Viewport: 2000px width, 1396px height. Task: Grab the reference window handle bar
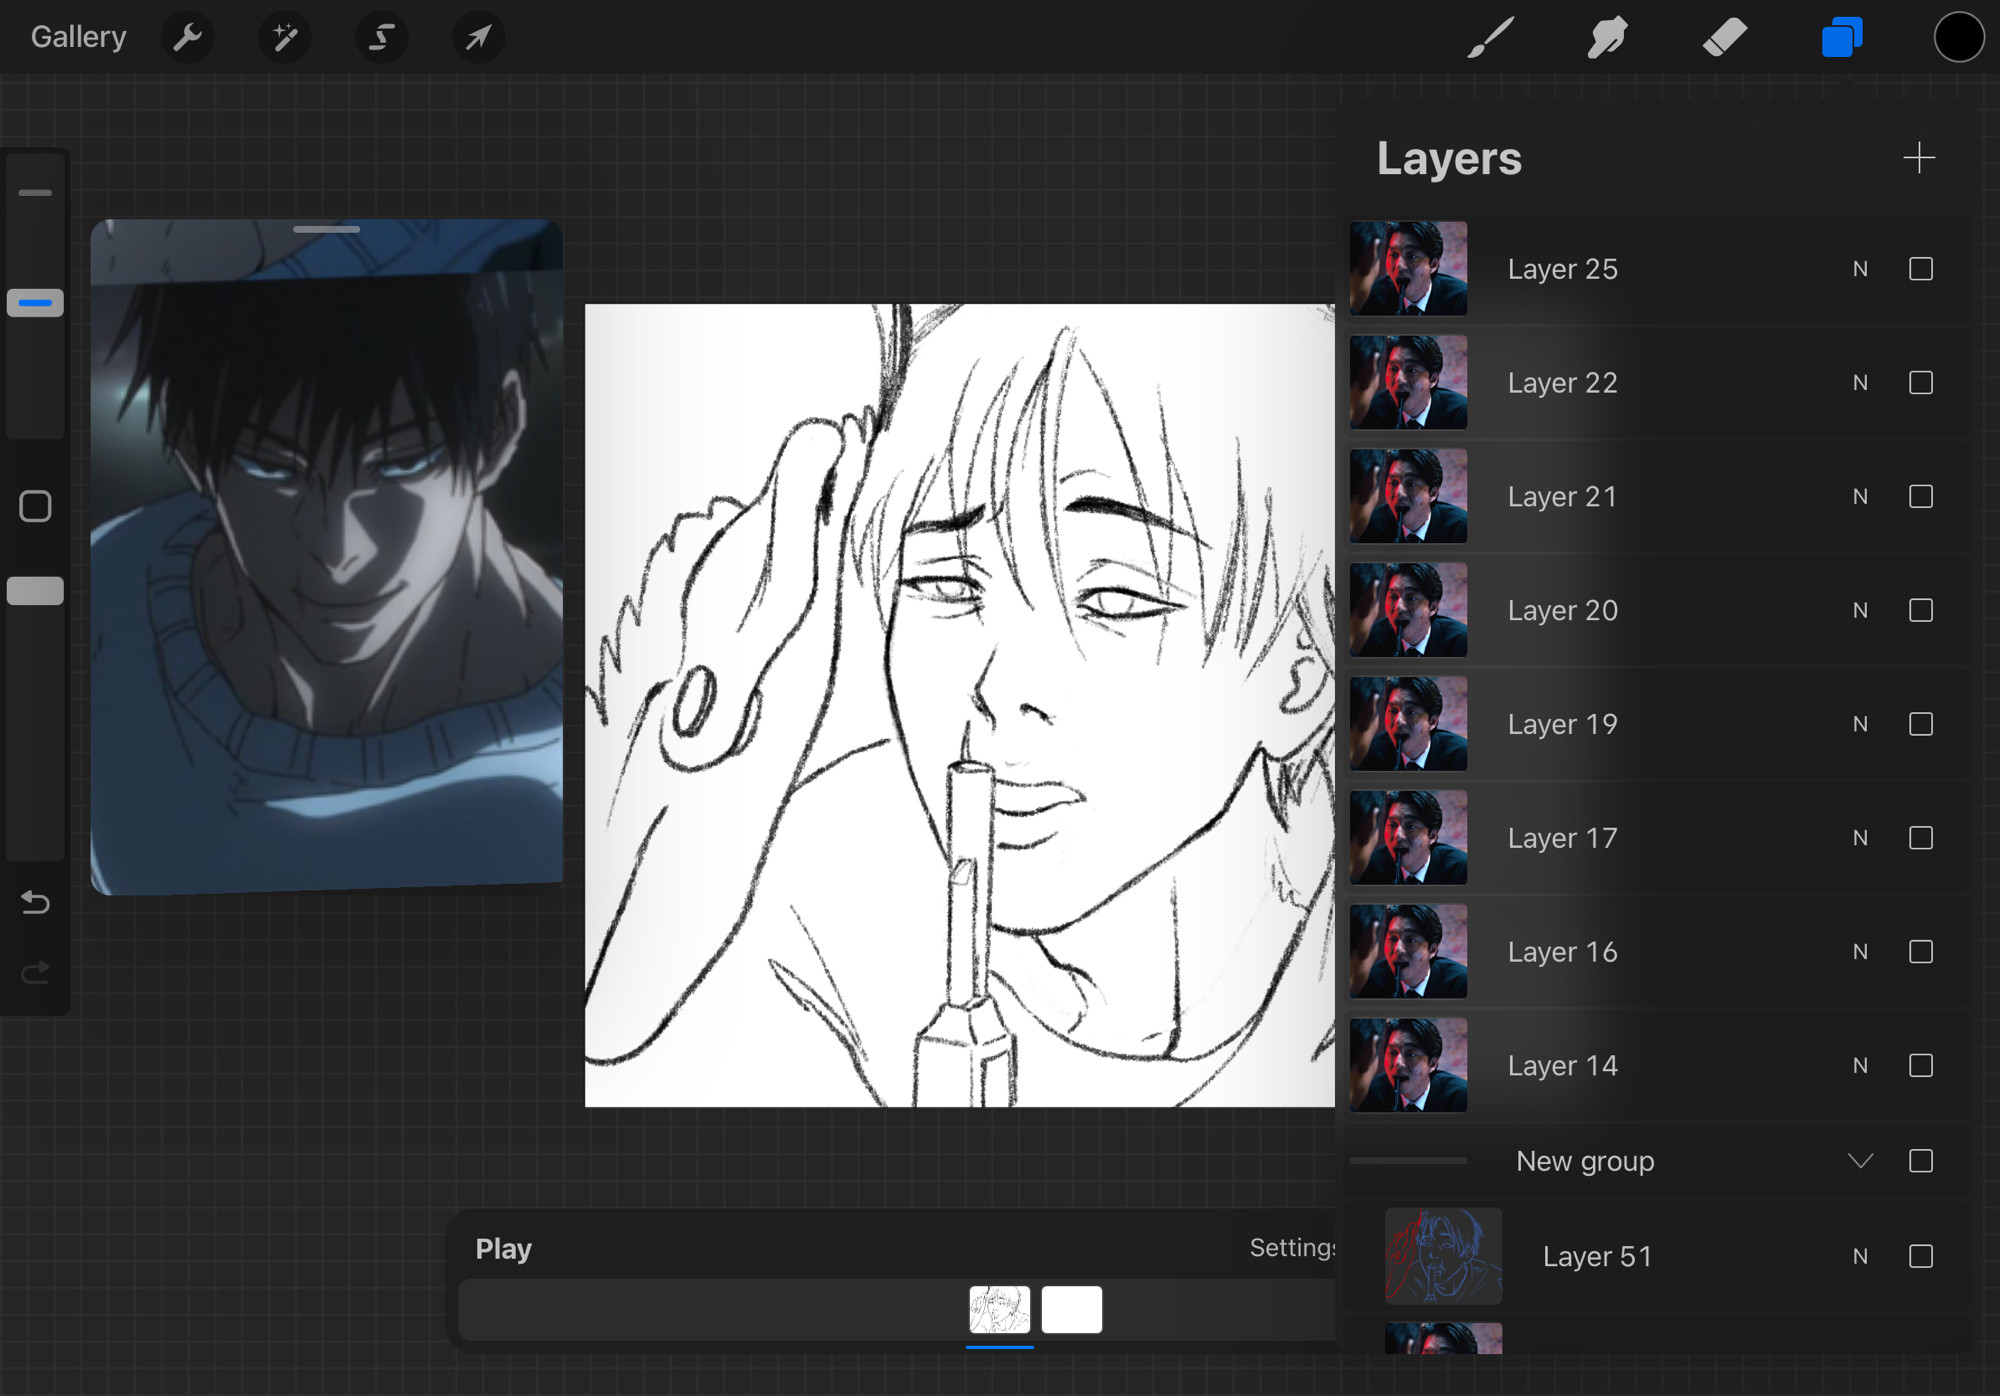[326, 230]
